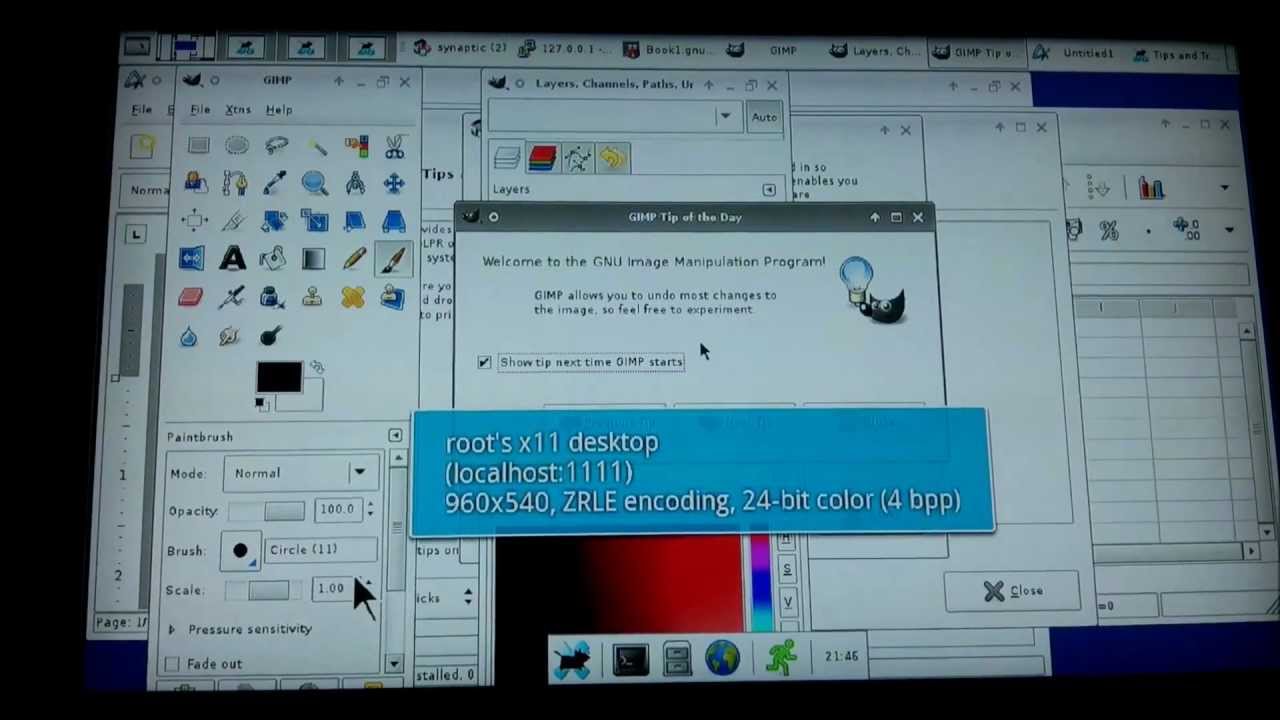
Task: Open Xtns menu in GIMP toolbox
Action: [x=238, y=109]
